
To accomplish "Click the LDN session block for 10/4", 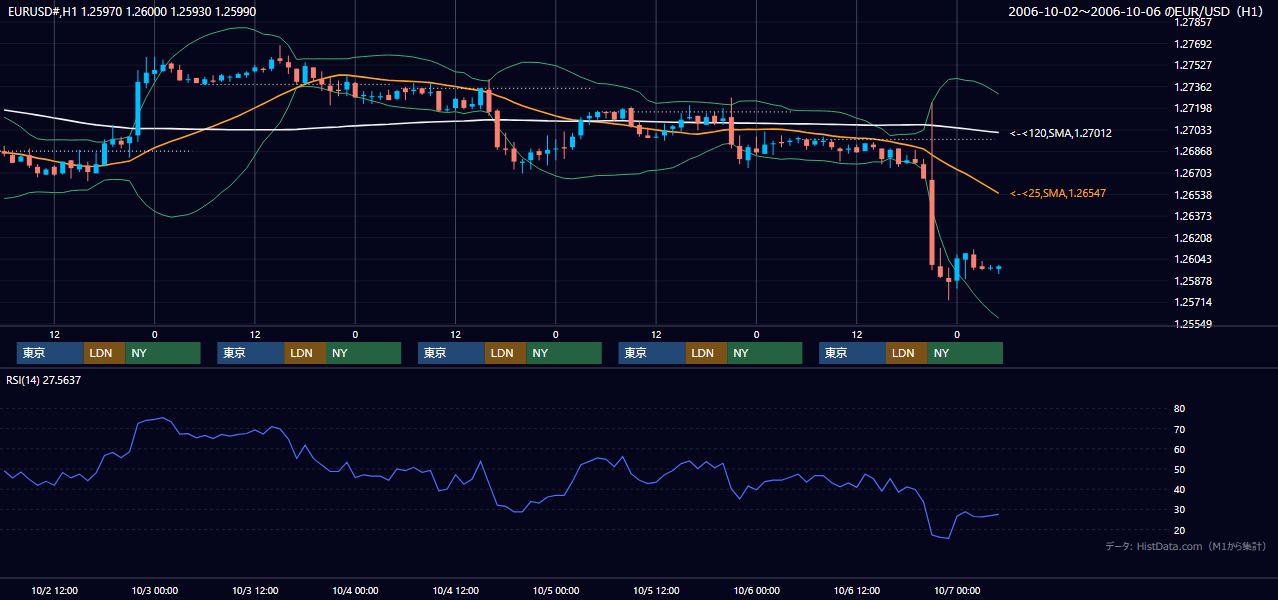I will [x=506, y=353].
